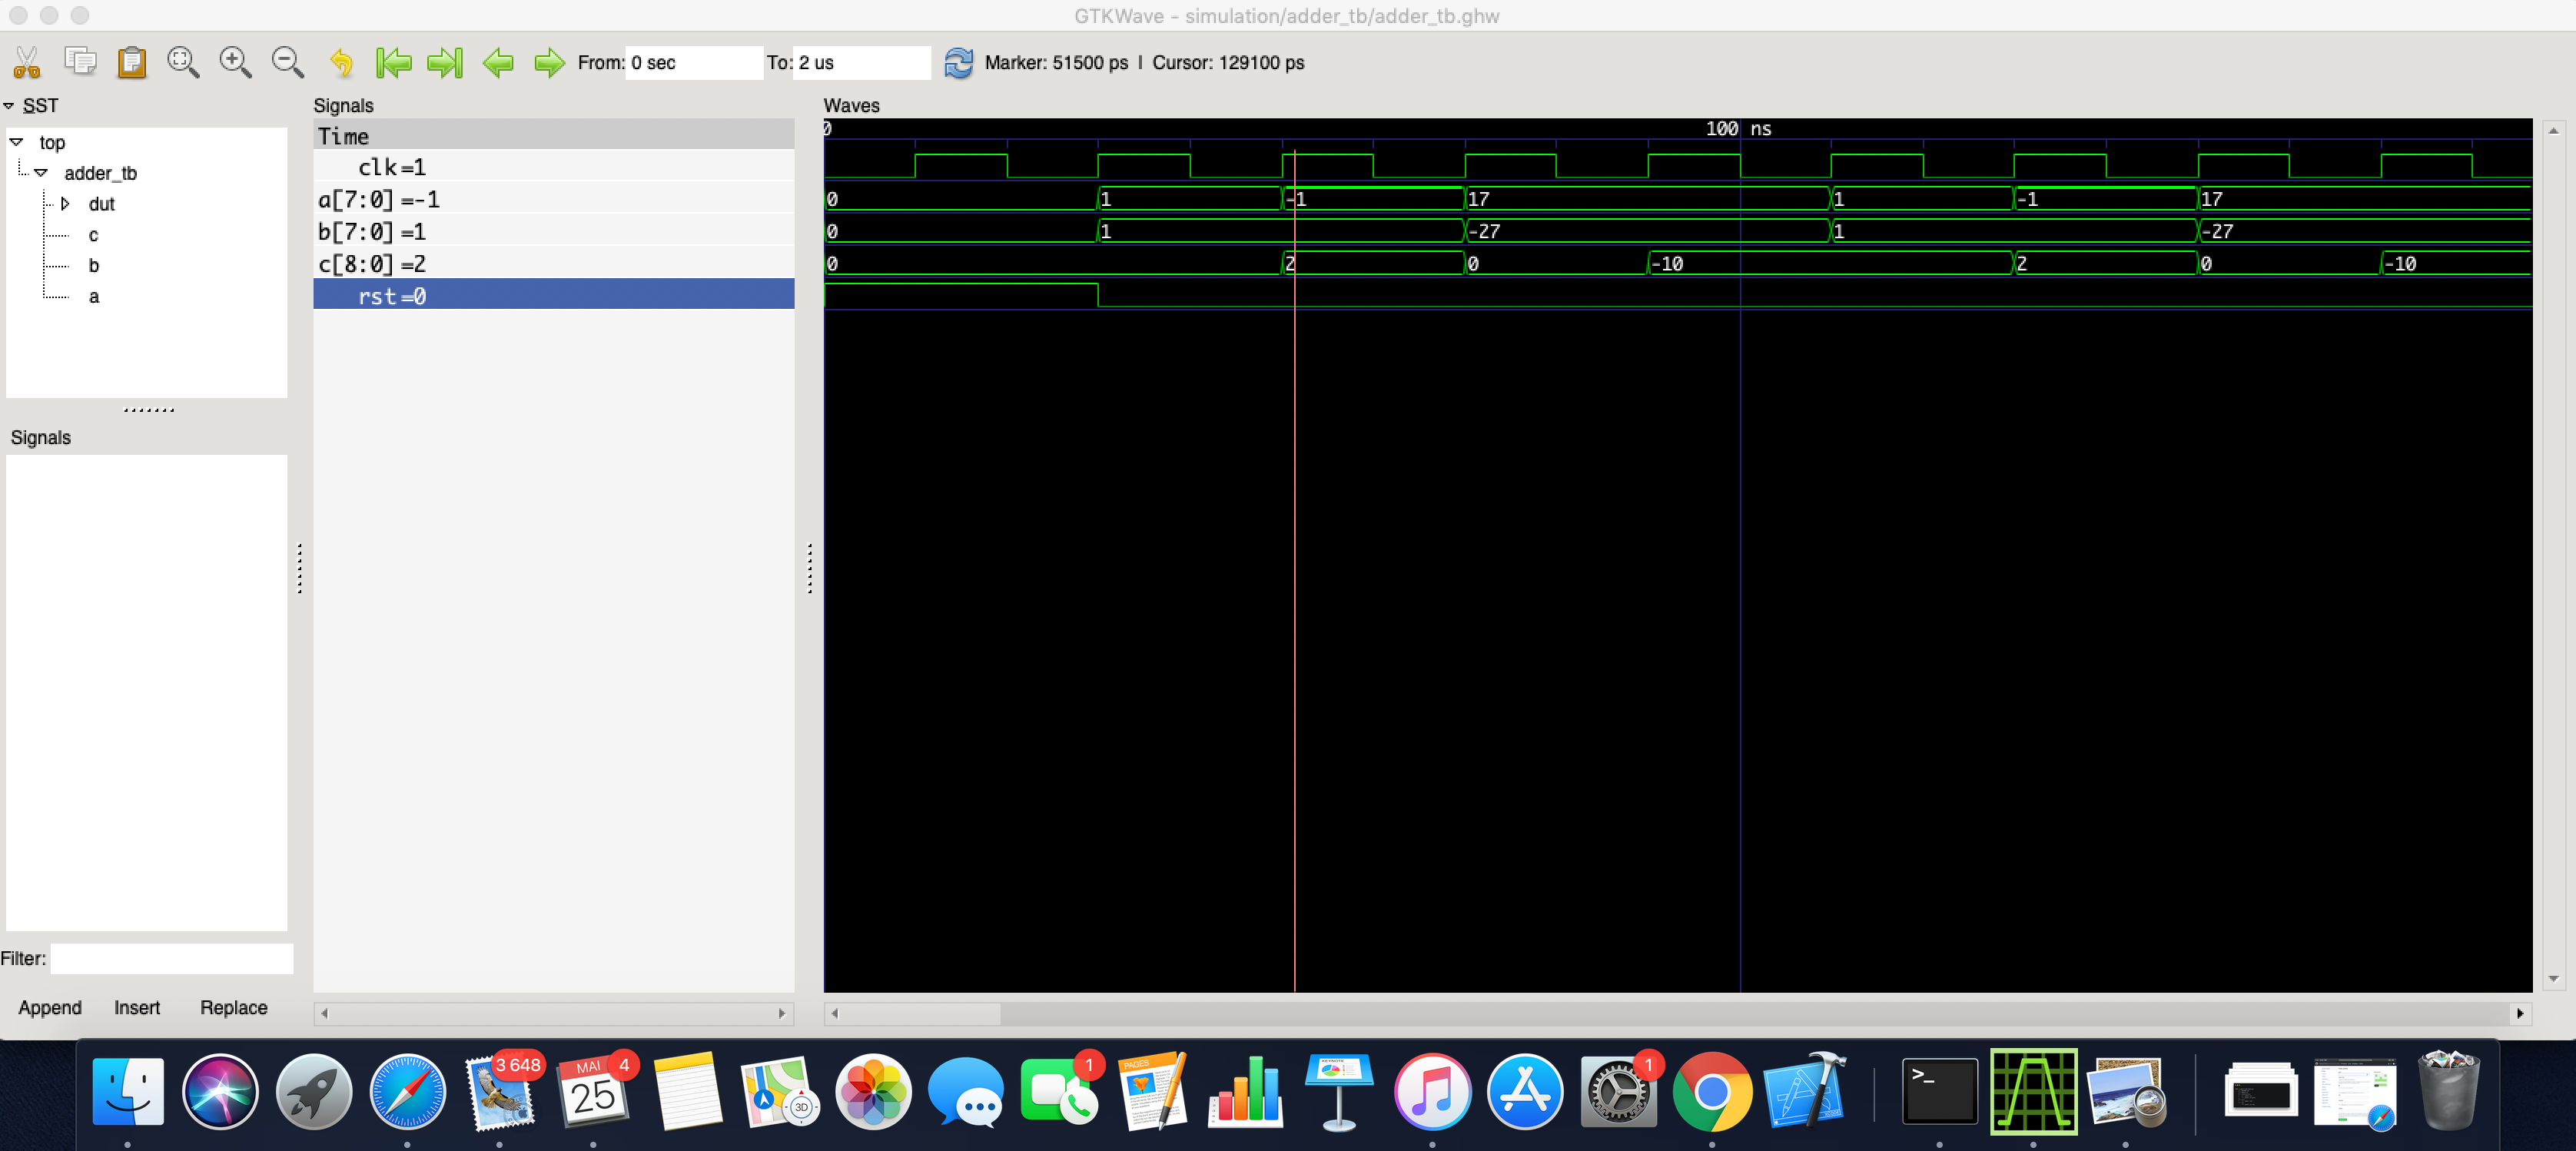The height and width of the screenshot is (1151, 2576).
Task: Select dut in the SST tree
Action: (x=102, y=204)
